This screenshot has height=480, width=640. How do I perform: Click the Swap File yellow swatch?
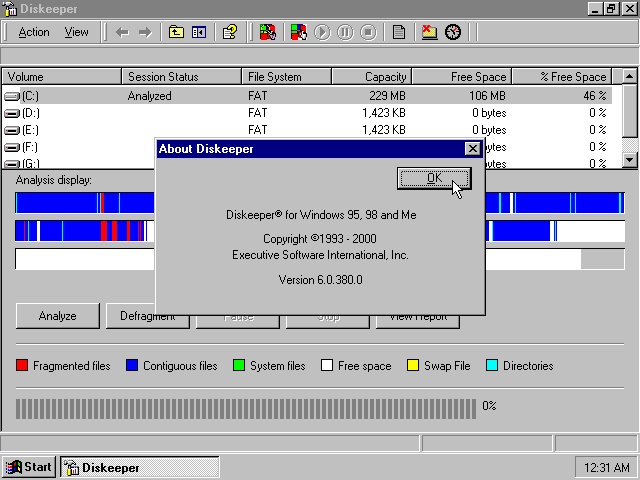413,365
